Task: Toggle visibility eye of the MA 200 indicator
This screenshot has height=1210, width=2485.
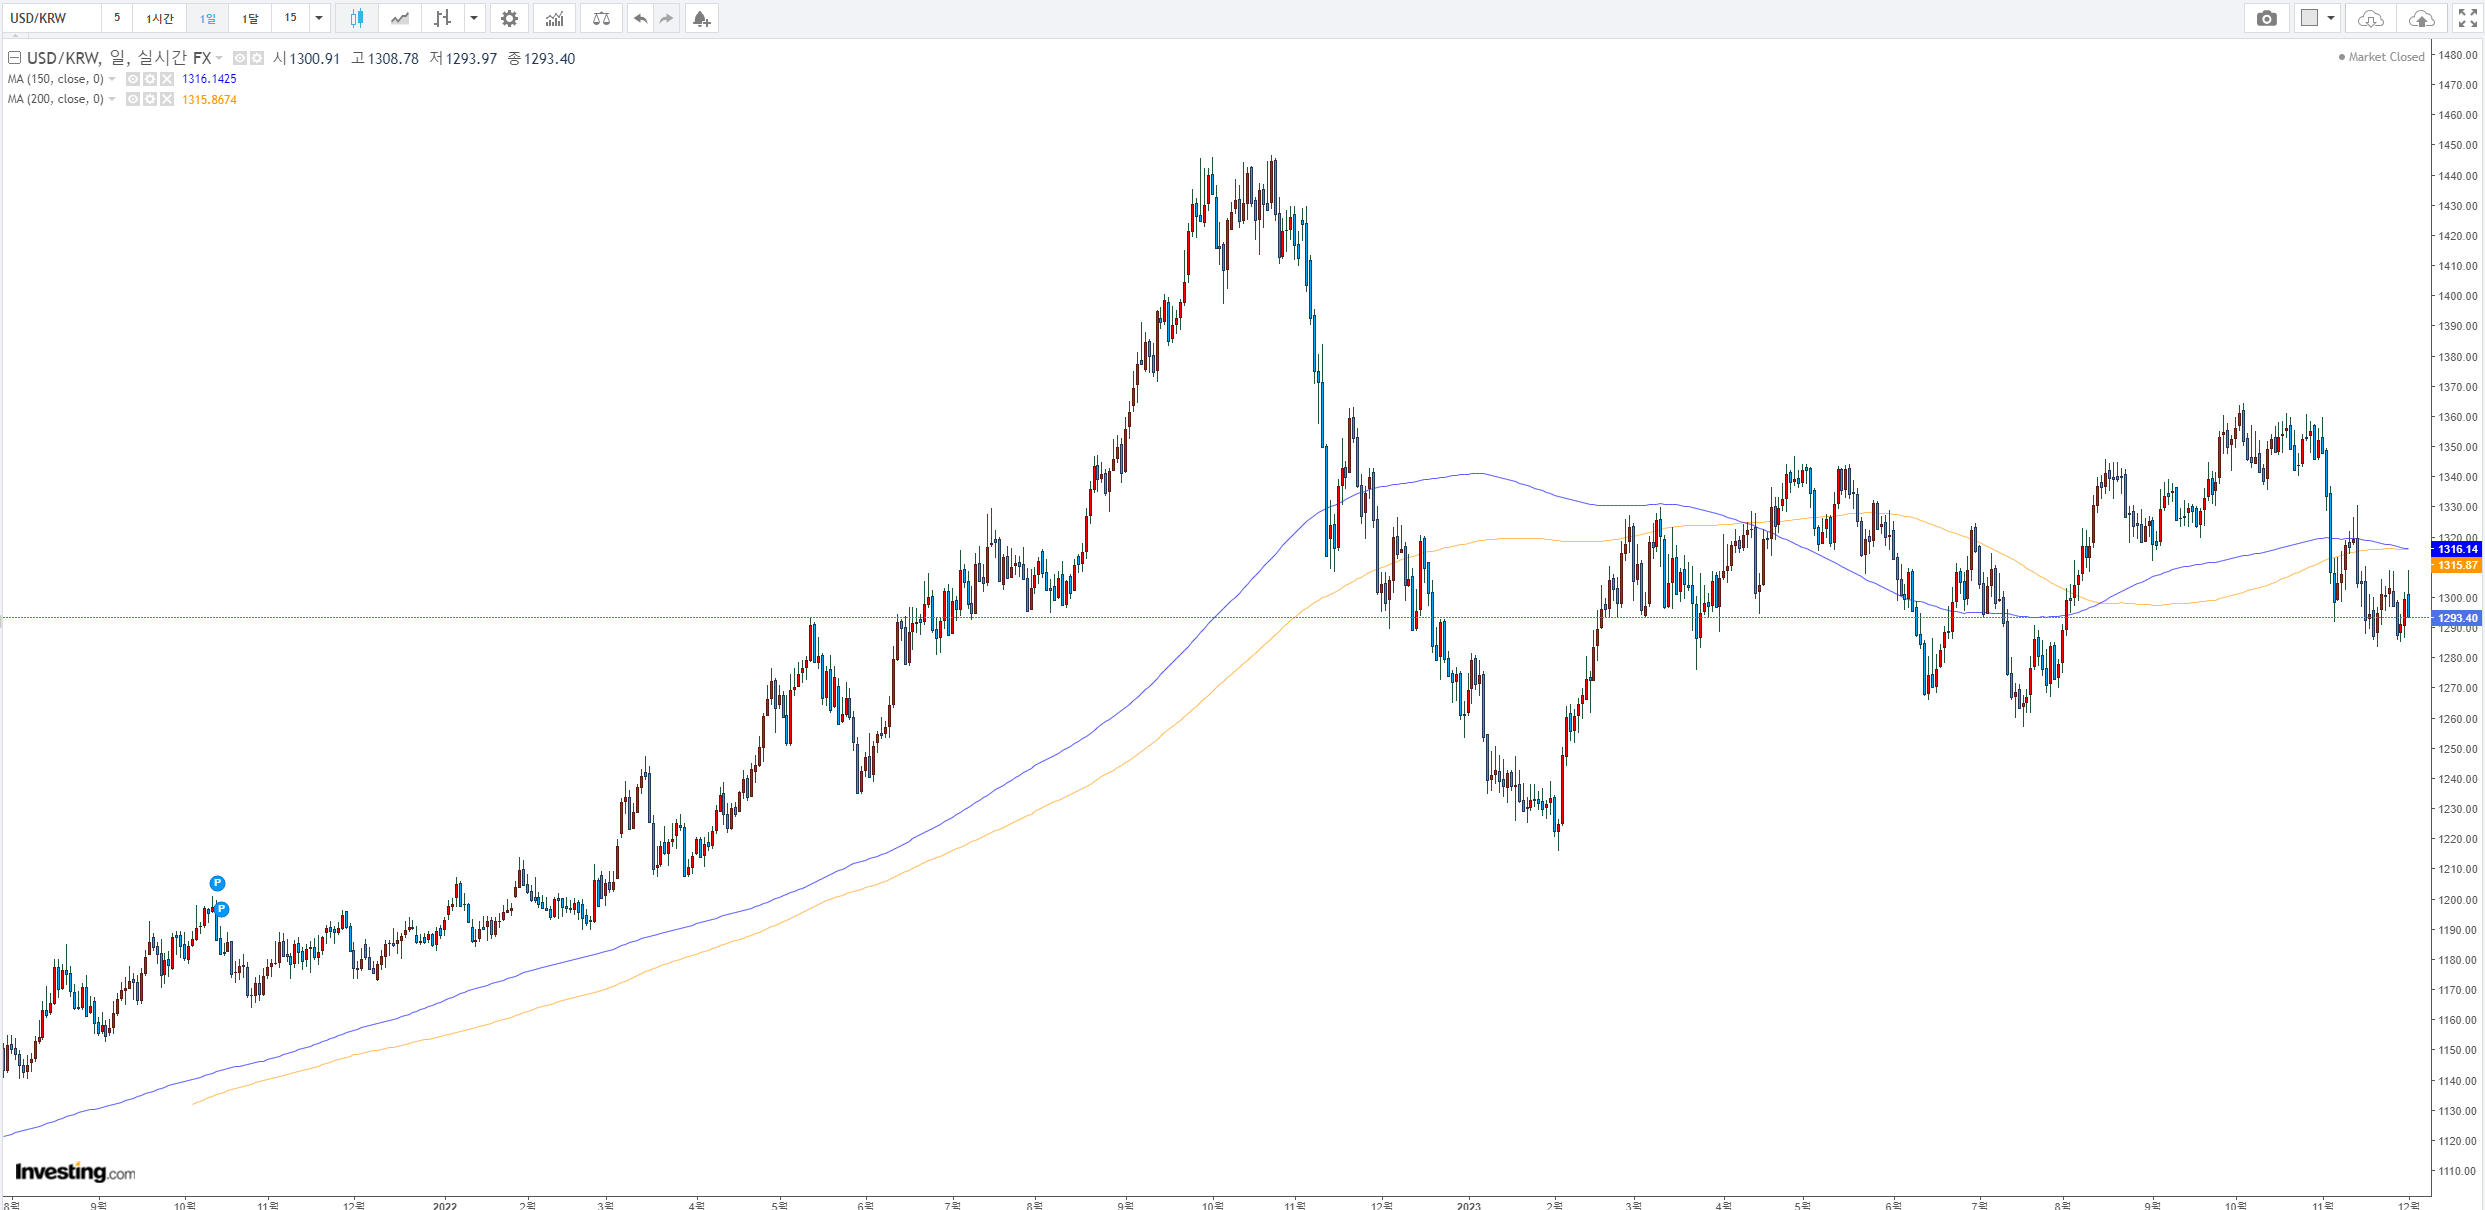Action: click(133, 99)
